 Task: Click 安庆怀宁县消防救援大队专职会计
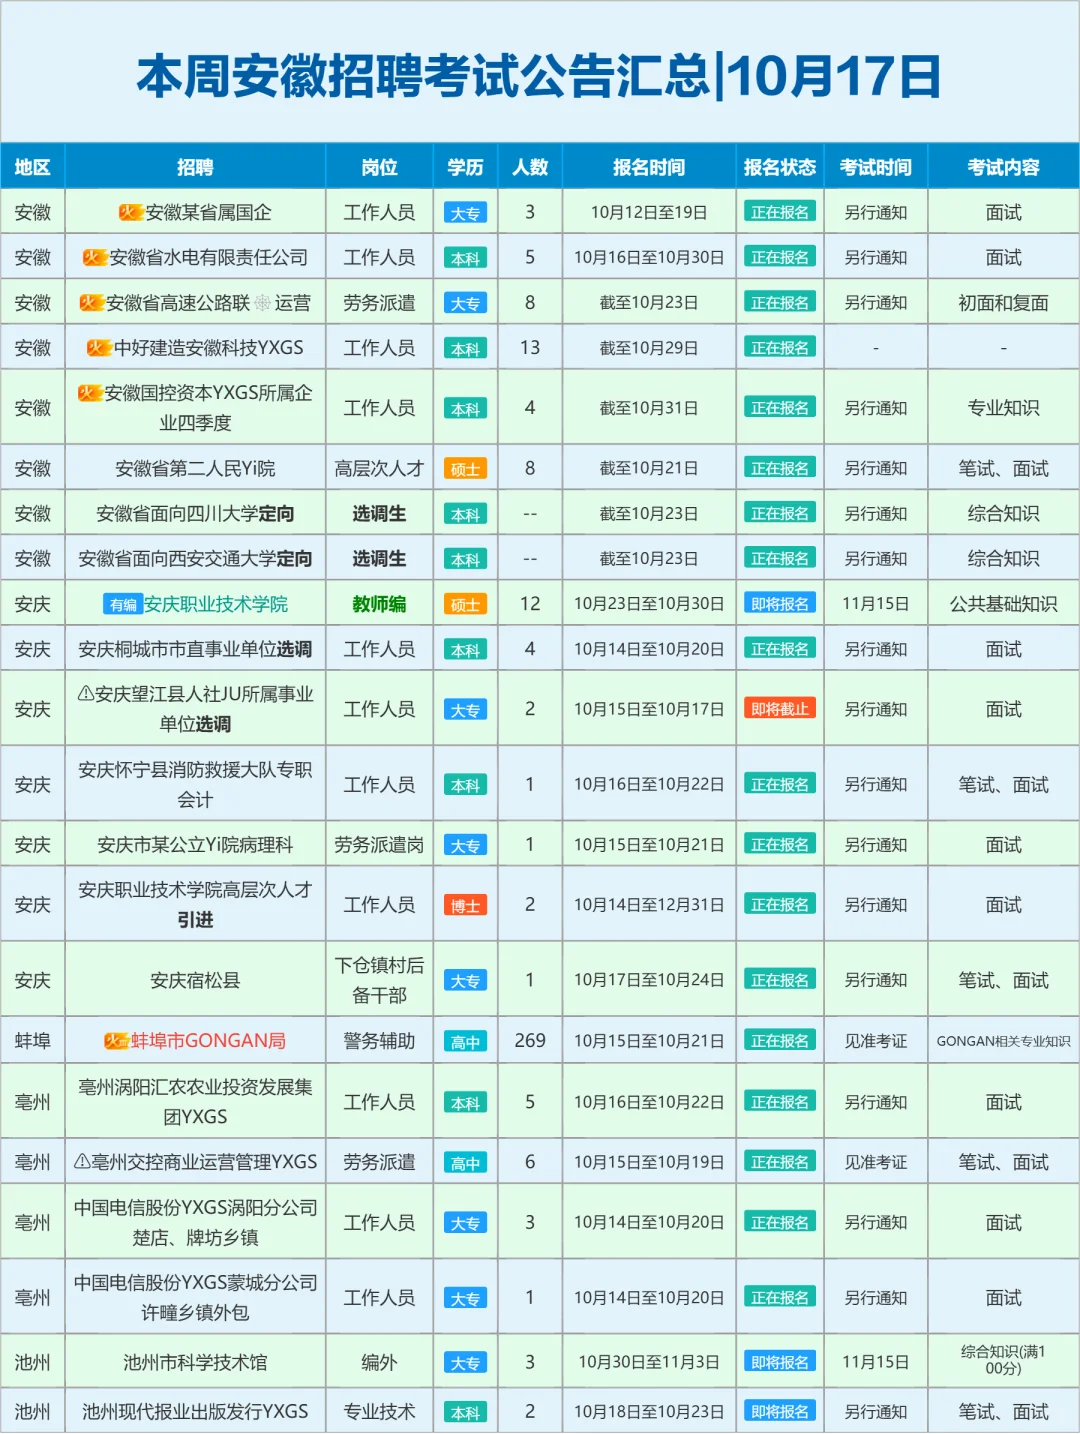coord(195,784)
